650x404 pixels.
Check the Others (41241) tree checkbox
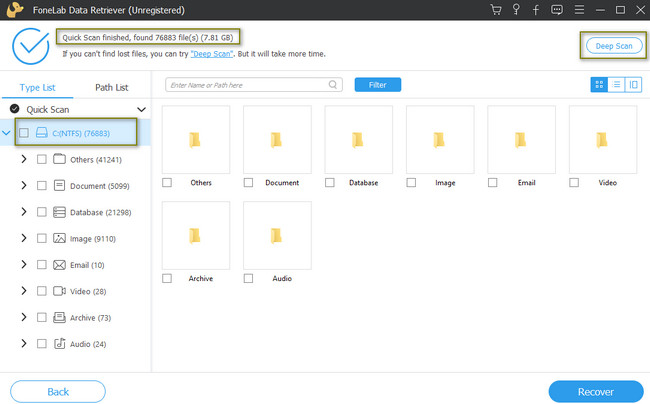click(41, 159)
